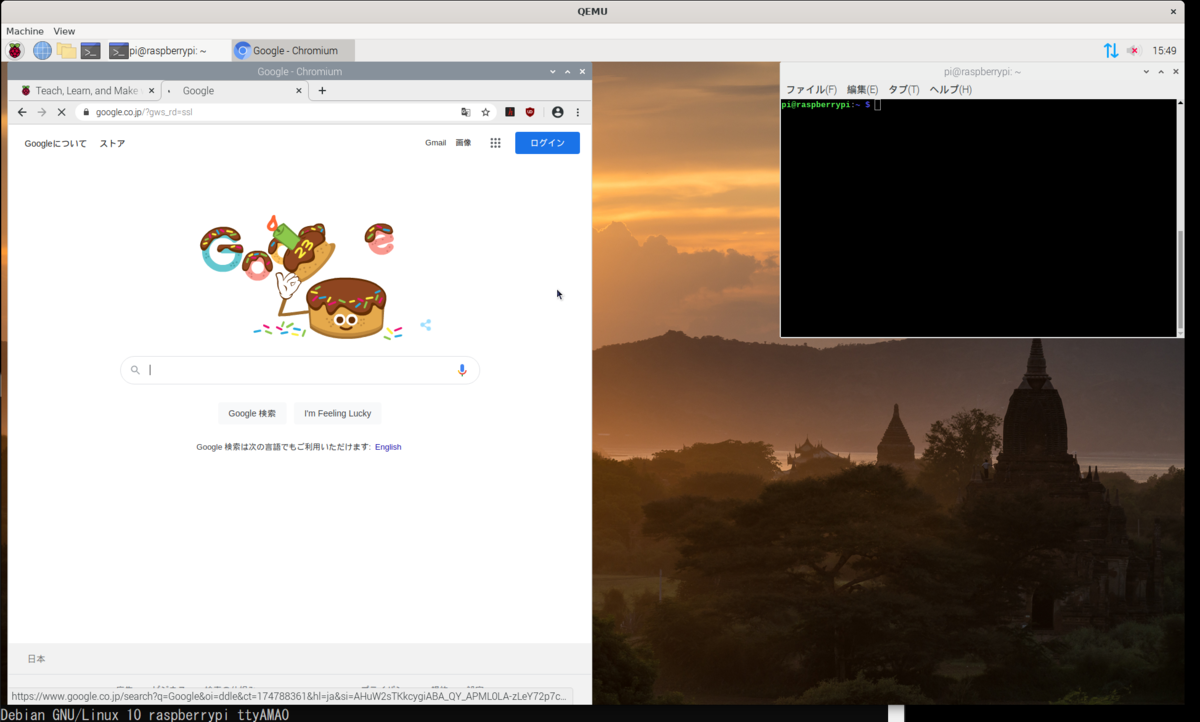
Task: Open the Google apps grid icon
Action: click(x=495, y=143)
